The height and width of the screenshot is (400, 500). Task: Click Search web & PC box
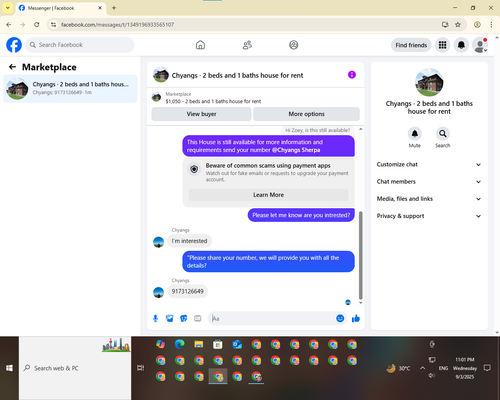coord(75,368)
